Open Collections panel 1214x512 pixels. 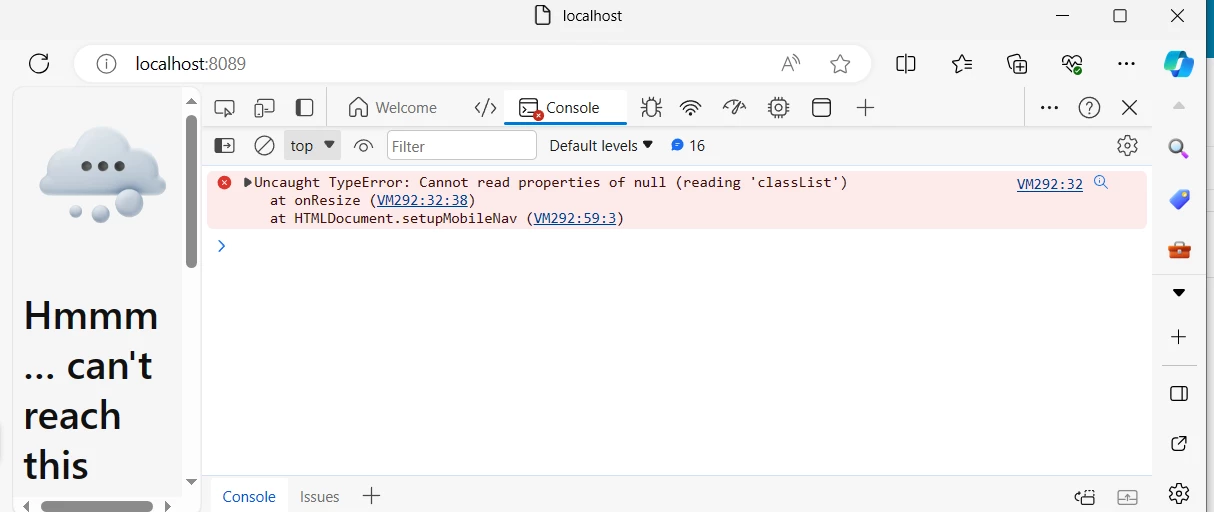tap(1017, 64)
